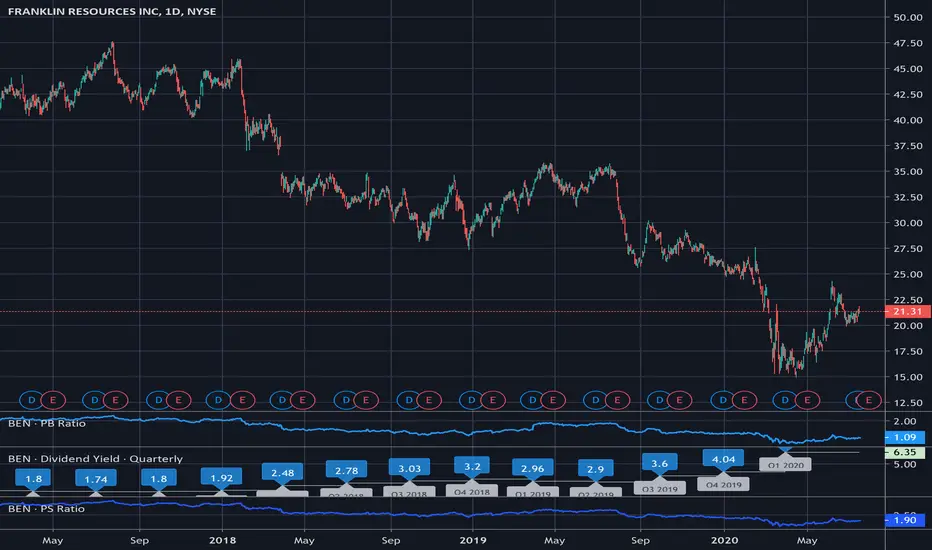Click the 50.00 price axis label

[x=908, y=18]
